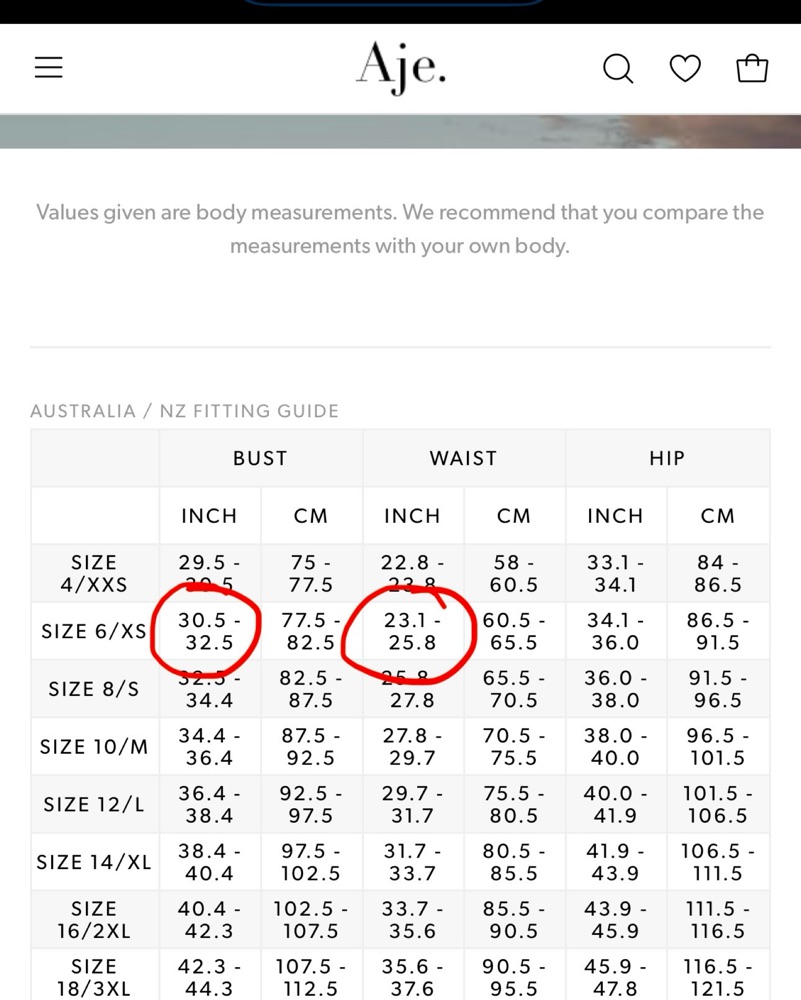801x1000 pixels.
Task: Open the hamburger navigation menu
Action: 48,67
